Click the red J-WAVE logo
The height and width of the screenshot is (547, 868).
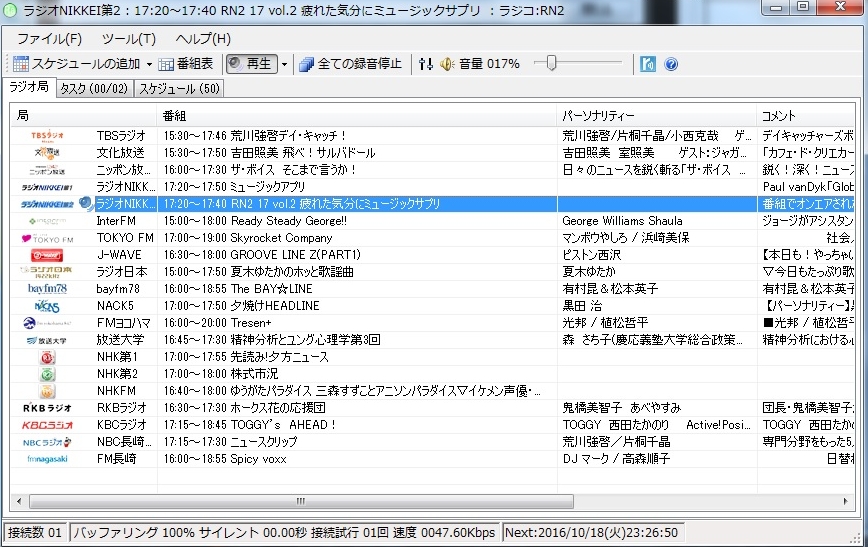[x=47, y=255]
